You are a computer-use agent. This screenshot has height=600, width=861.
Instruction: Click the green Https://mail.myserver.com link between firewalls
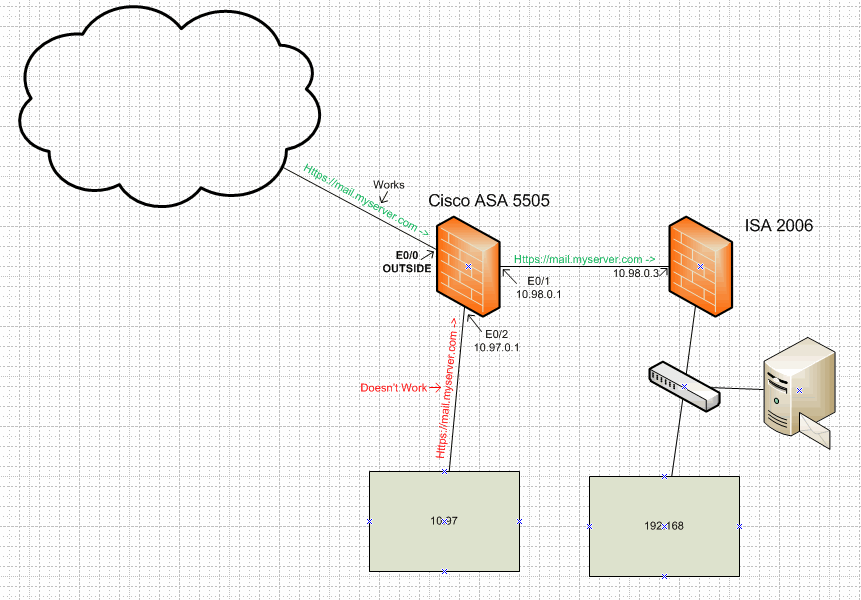(586, 259)
